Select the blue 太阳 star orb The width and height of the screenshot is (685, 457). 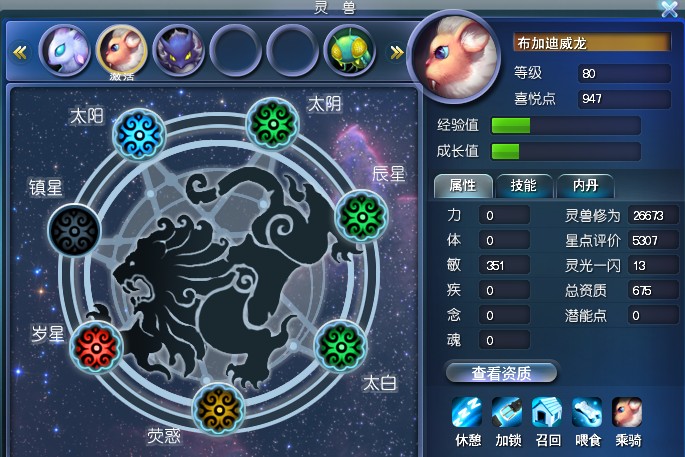138,134
